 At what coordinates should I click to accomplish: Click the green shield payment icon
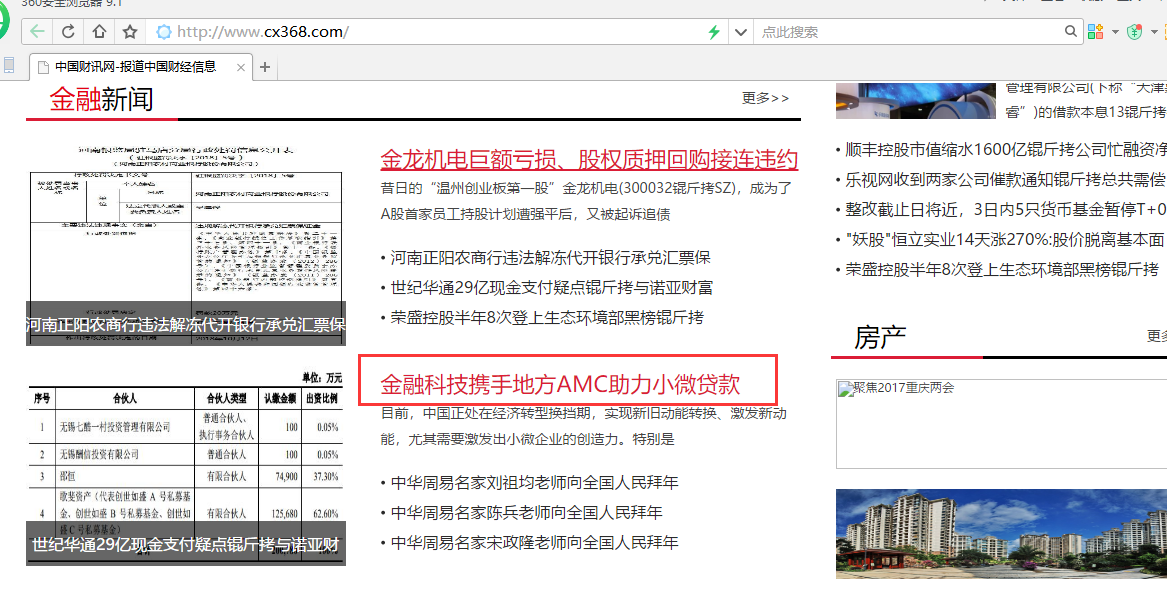[1134, 32]
